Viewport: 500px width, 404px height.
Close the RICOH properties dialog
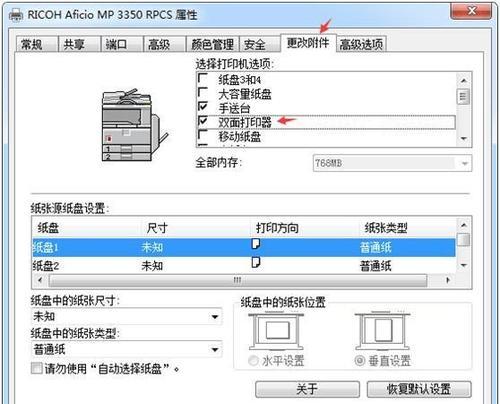(471, 12)
